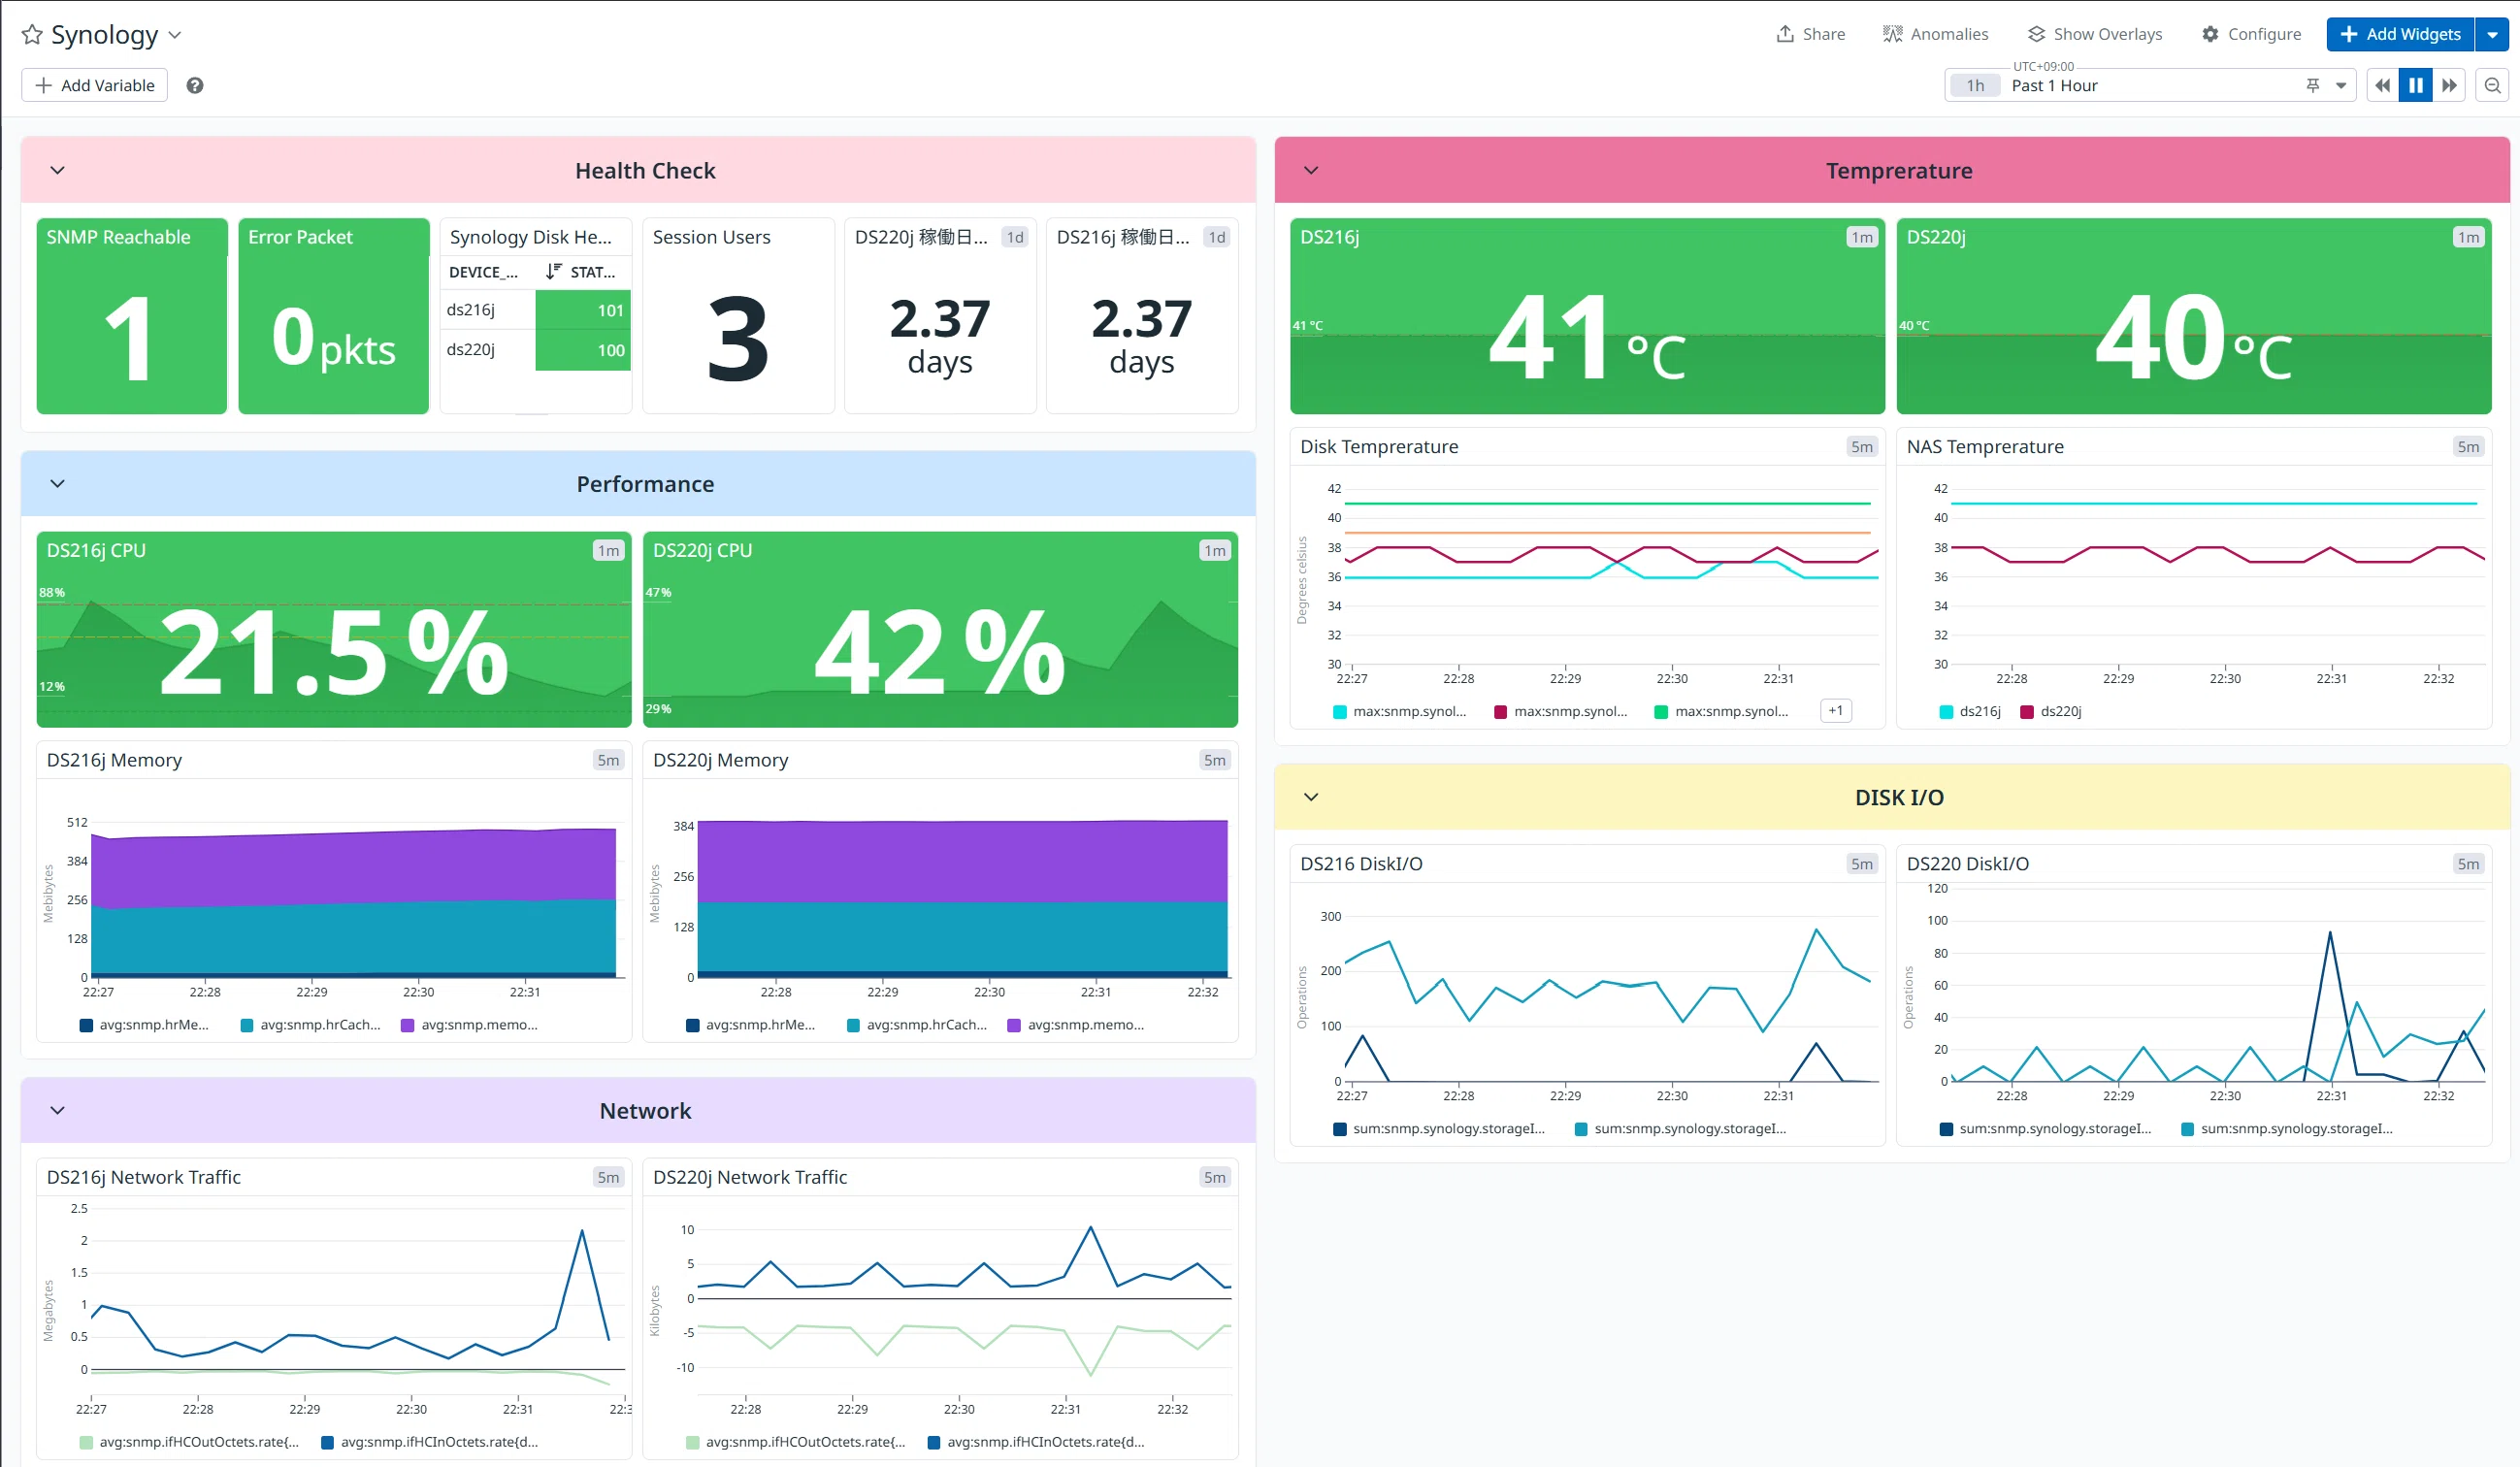Select the DS216j 41 °C temperature widget

point(1587,316)
